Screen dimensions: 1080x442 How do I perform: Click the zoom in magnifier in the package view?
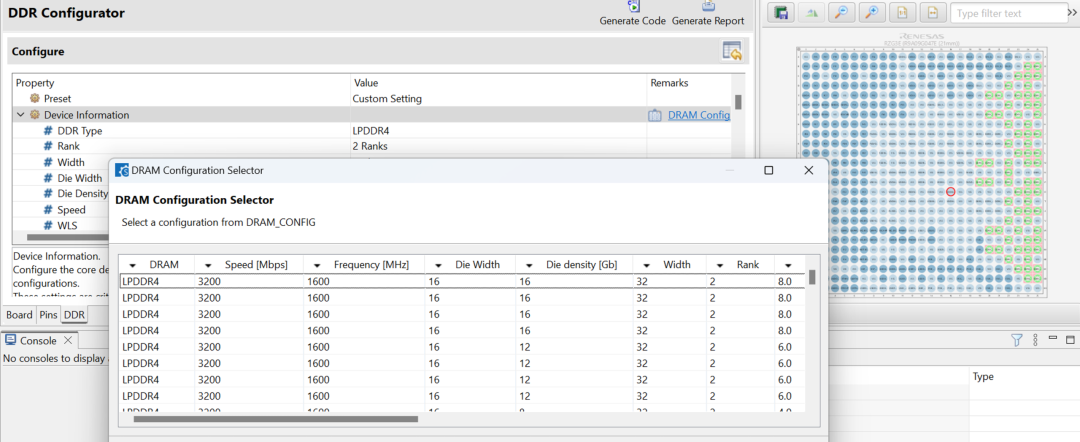pyautogui.click(x=871, y=12)
